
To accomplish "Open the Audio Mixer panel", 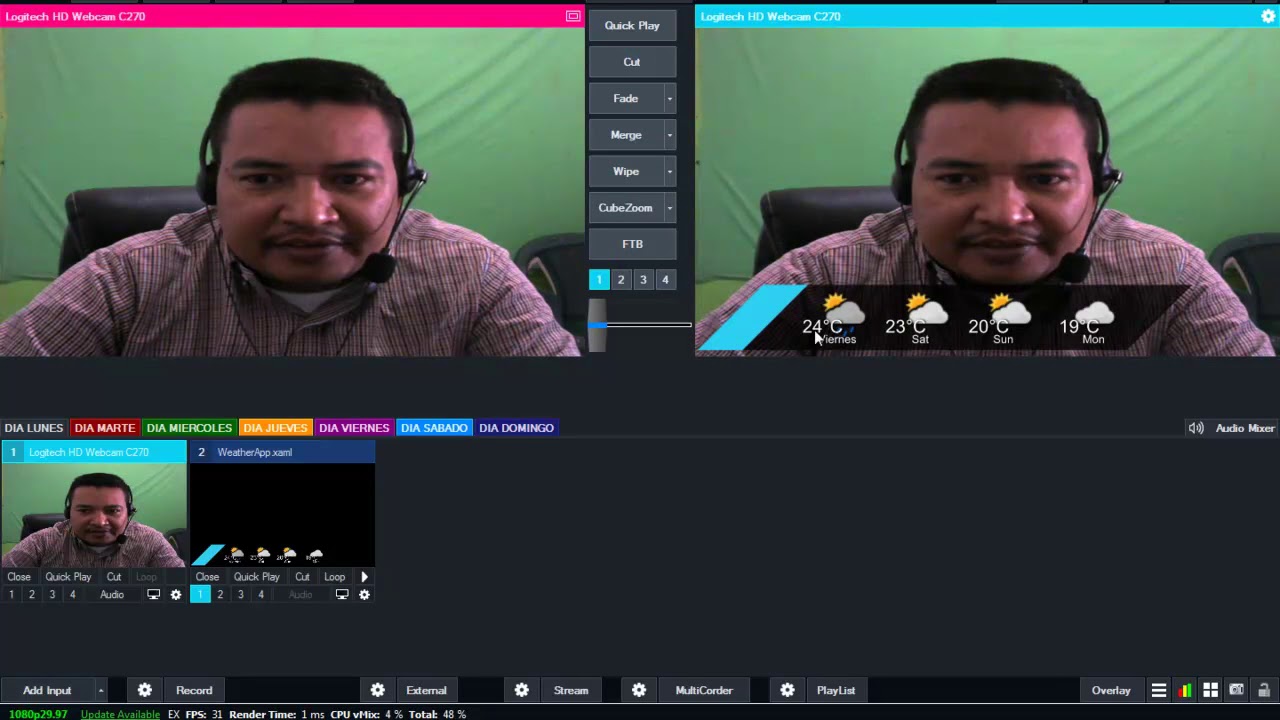I will (1245, 428).
